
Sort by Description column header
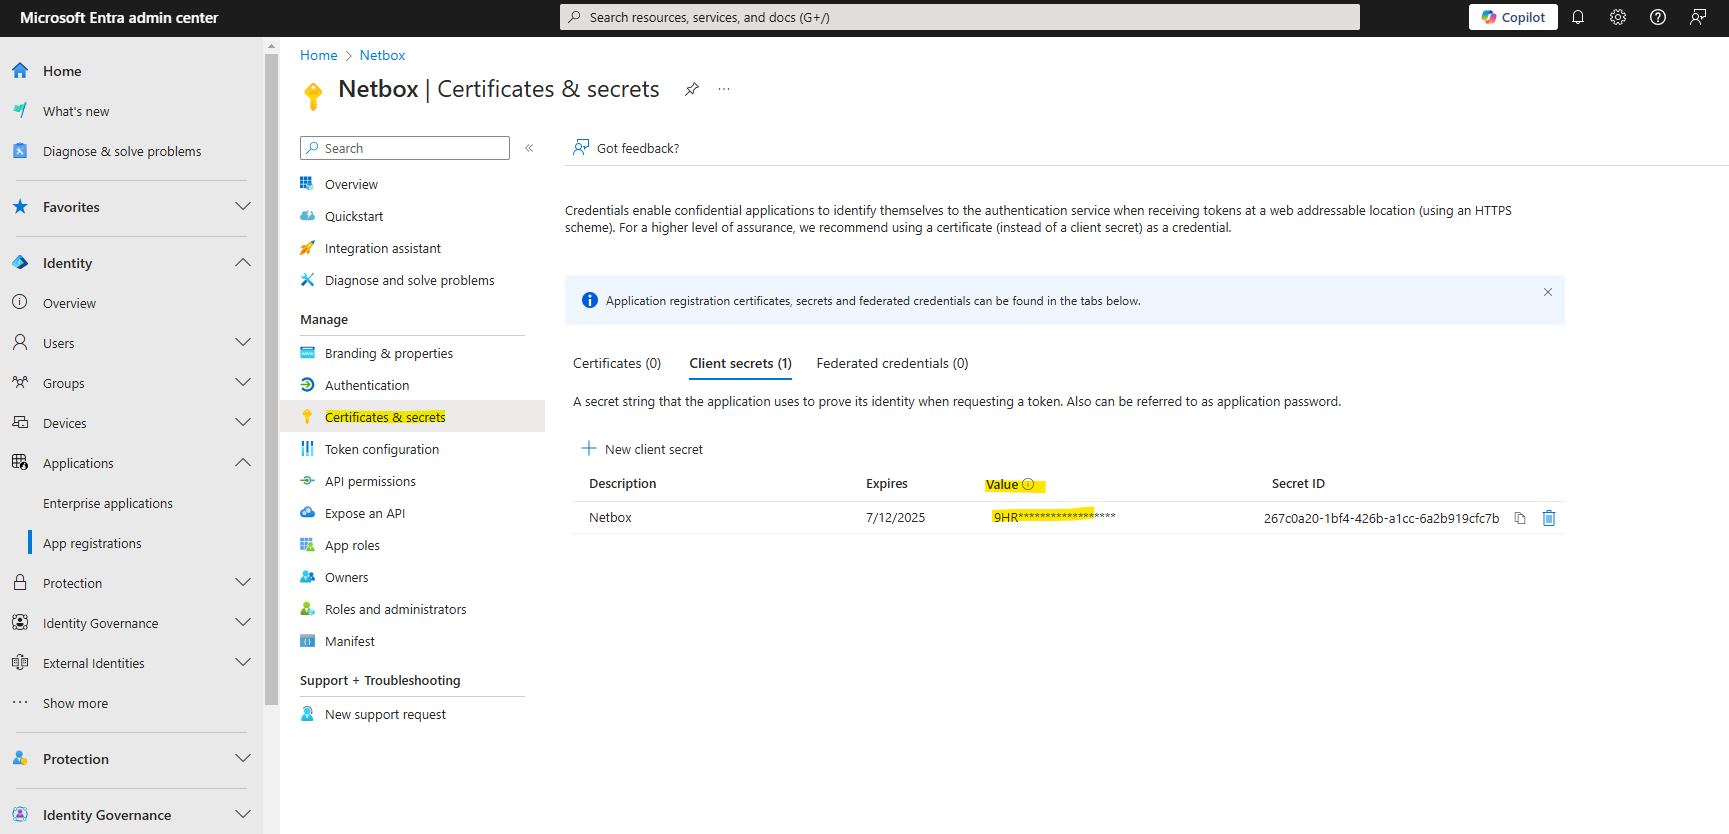pos(622,483)
